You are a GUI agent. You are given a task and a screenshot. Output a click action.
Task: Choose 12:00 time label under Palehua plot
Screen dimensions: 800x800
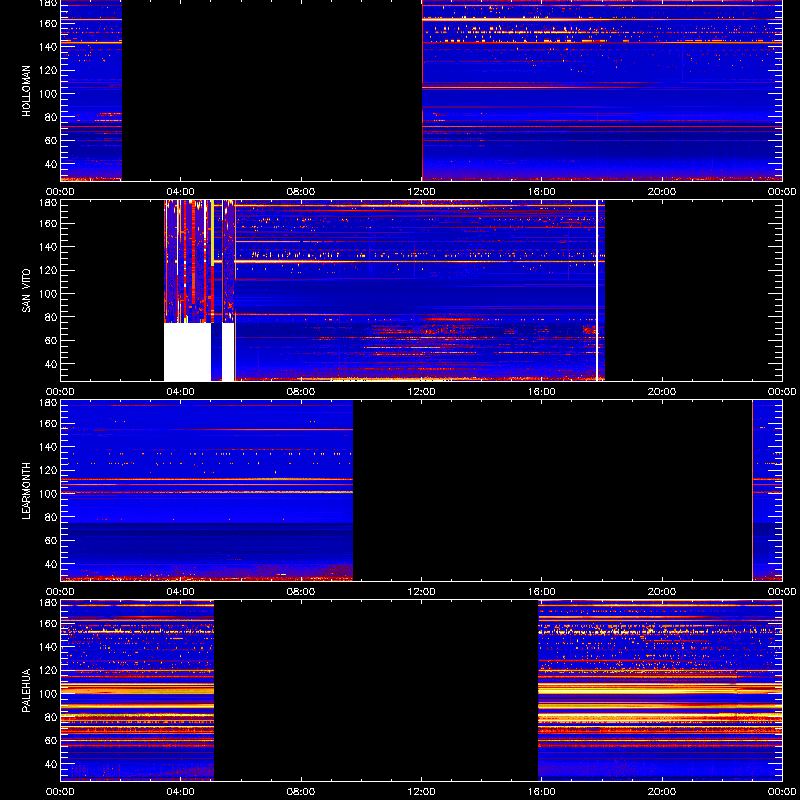pyautogui.click(x=421, y=792)
